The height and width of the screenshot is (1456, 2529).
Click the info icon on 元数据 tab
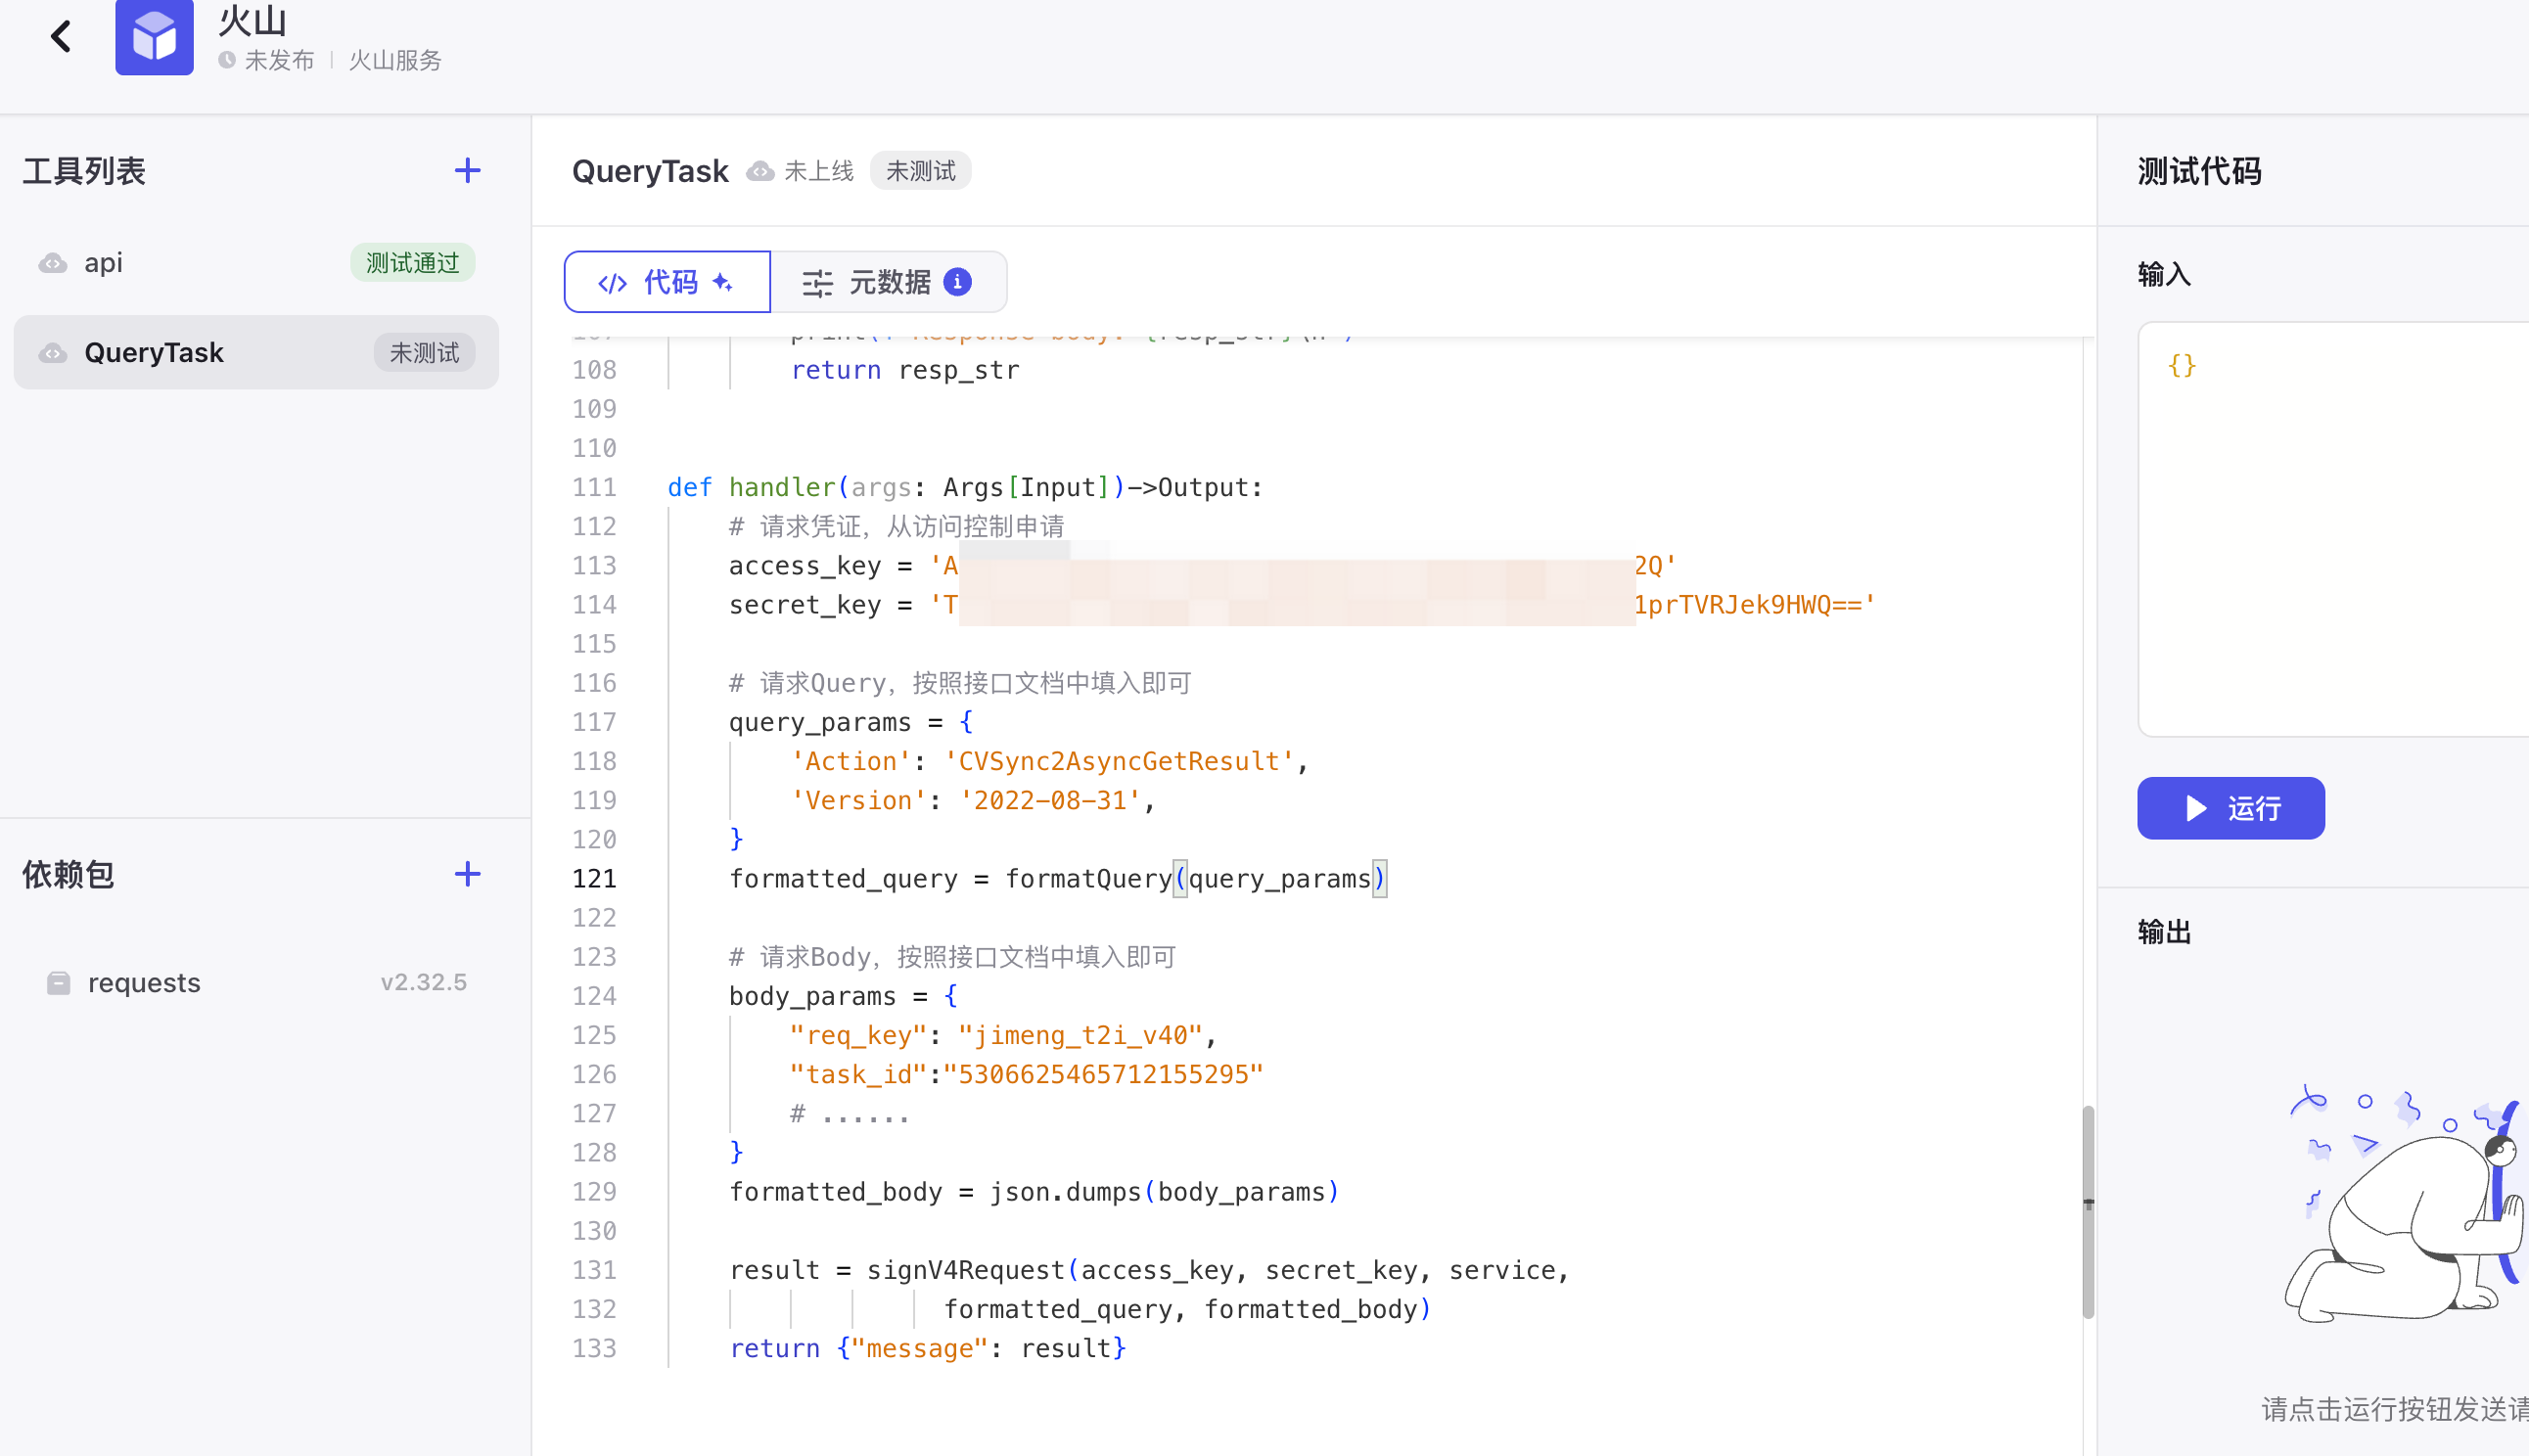(x=957, y=282)
